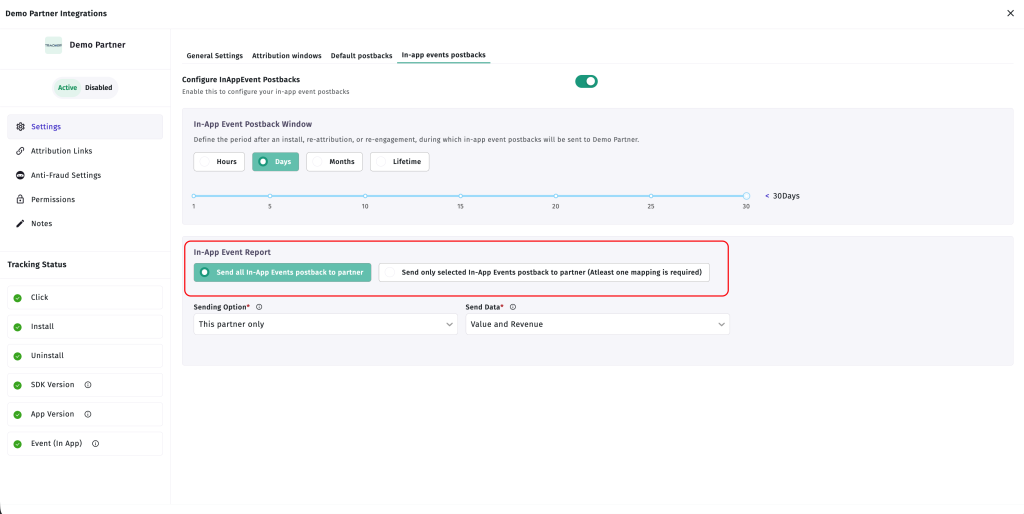
Task: Switch to General Settings tab
Action: 214,56
